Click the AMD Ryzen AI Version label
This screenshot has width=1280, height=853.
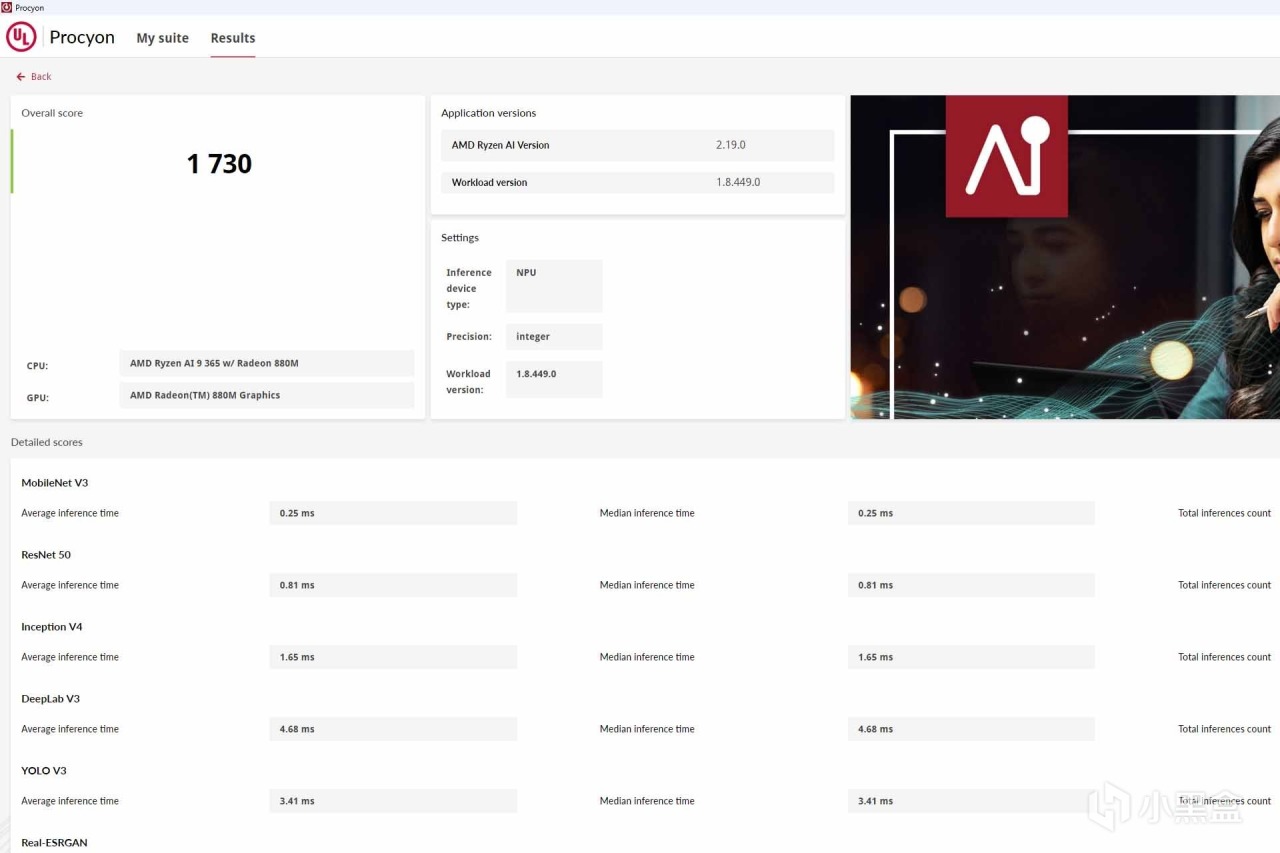(500, 145)
